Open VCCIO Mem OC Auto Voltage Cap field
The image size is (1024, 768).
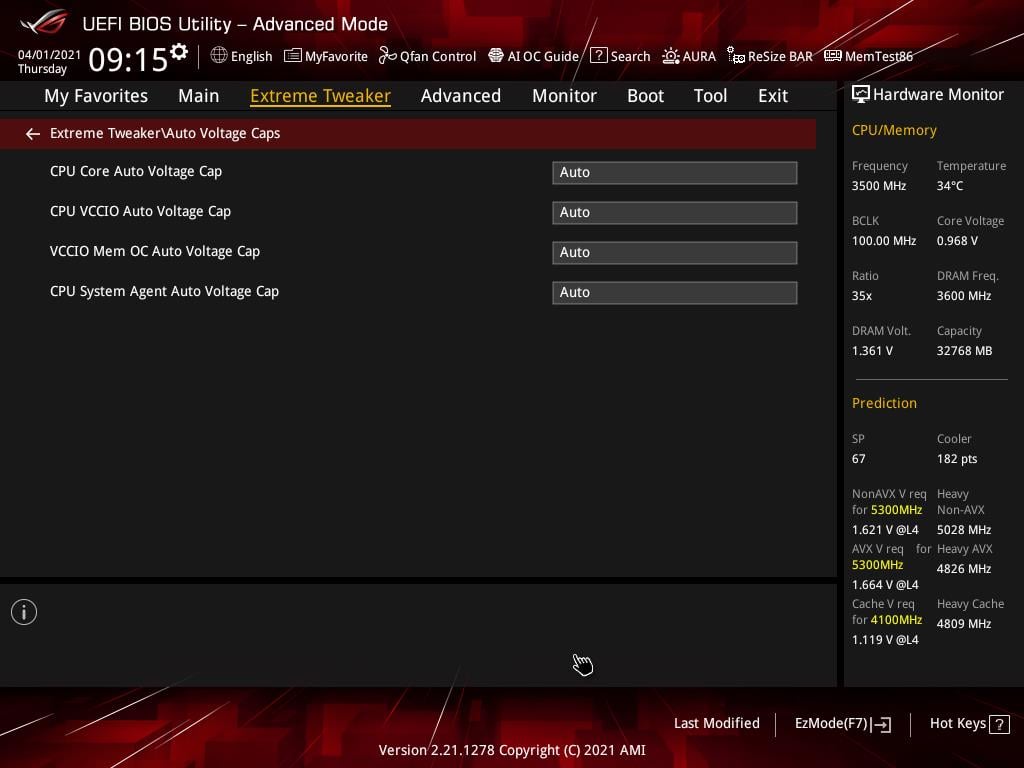[x=675, y=253]
